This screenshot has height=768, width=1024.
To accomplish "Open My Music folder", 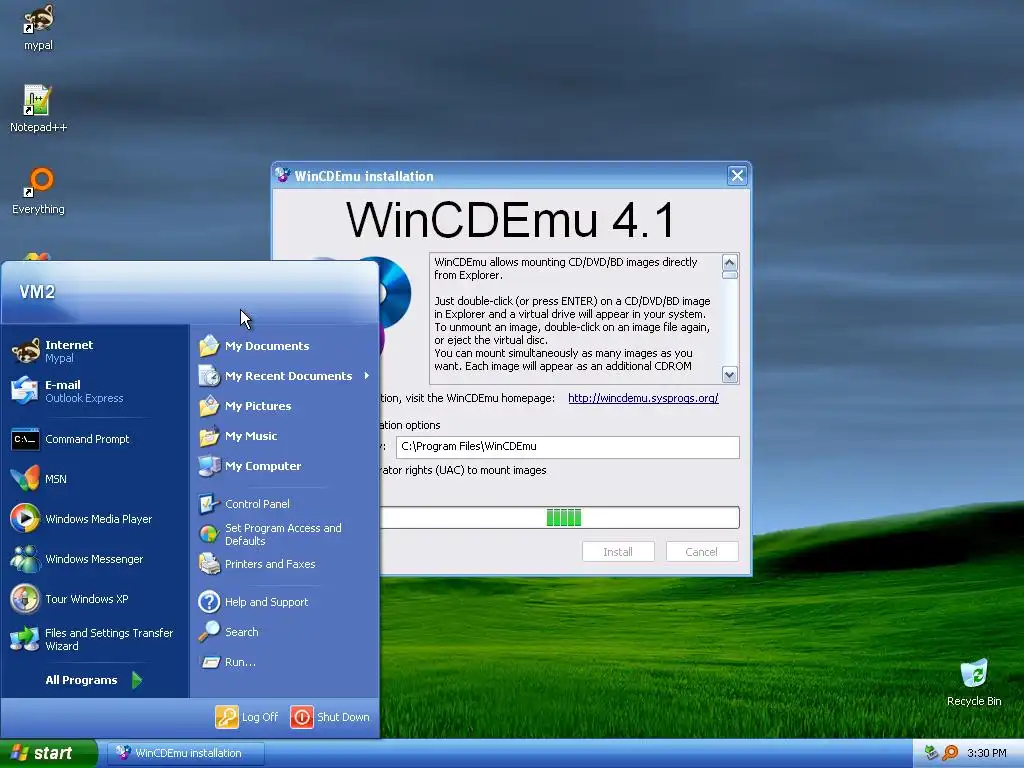I will (285, 436).
